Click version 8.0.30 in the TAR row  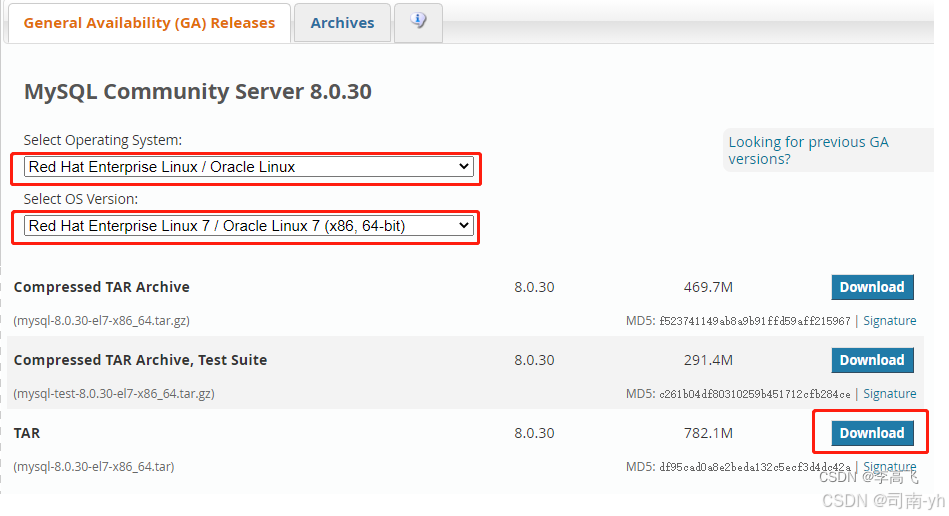click(x=534, y=433)
